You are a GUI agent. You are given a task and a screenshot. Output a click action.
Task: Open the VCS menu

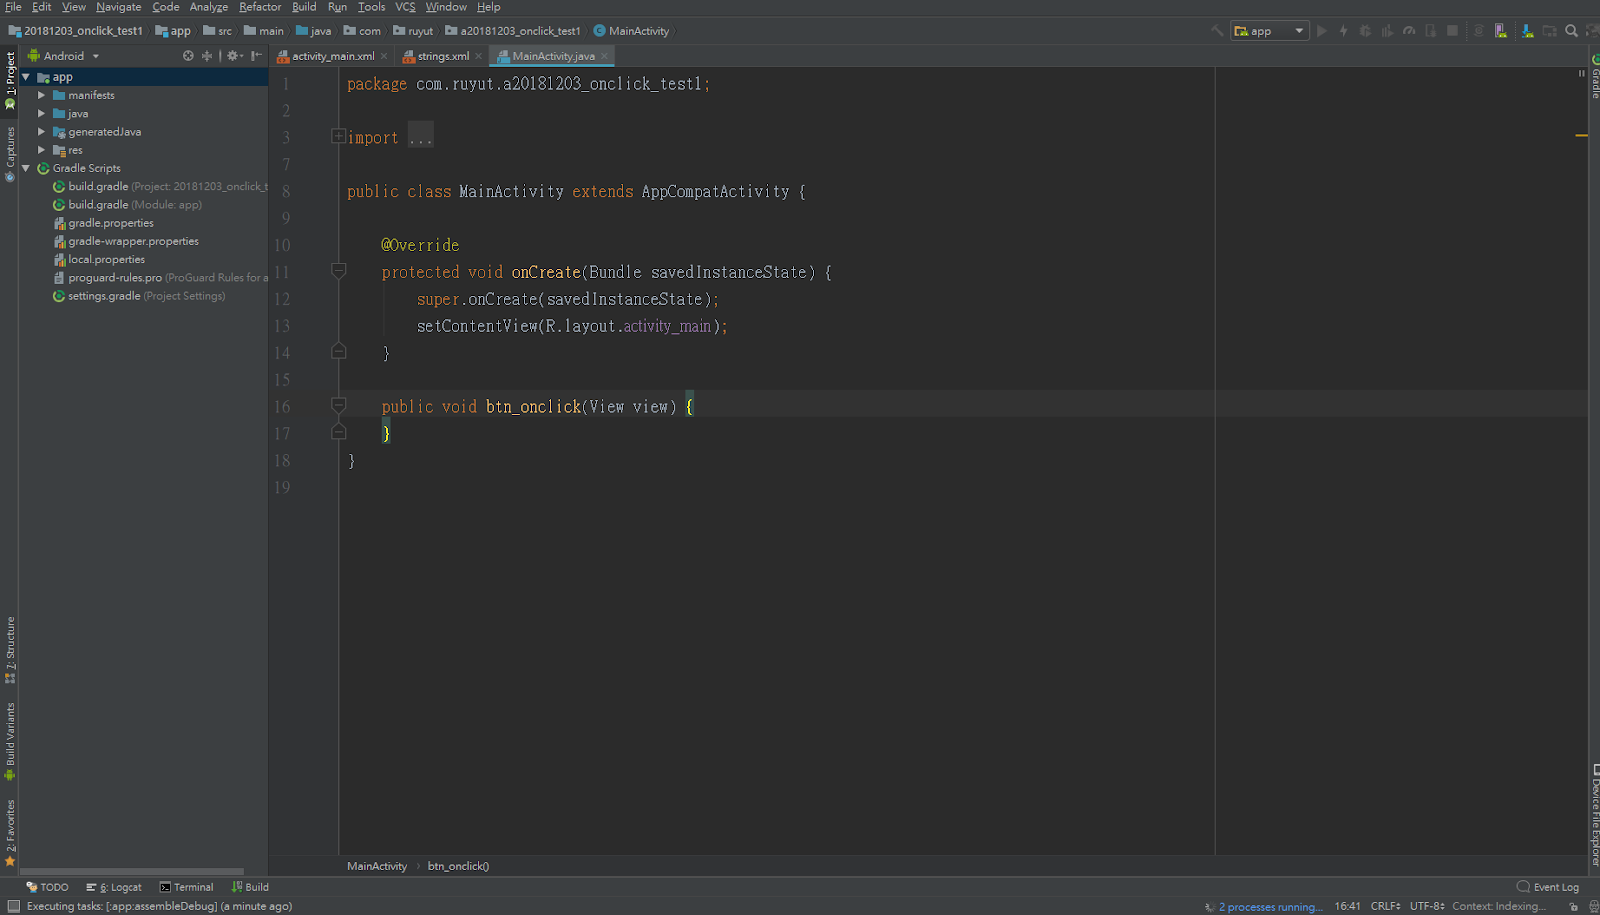pyautogui.click(x=405, y=7)
